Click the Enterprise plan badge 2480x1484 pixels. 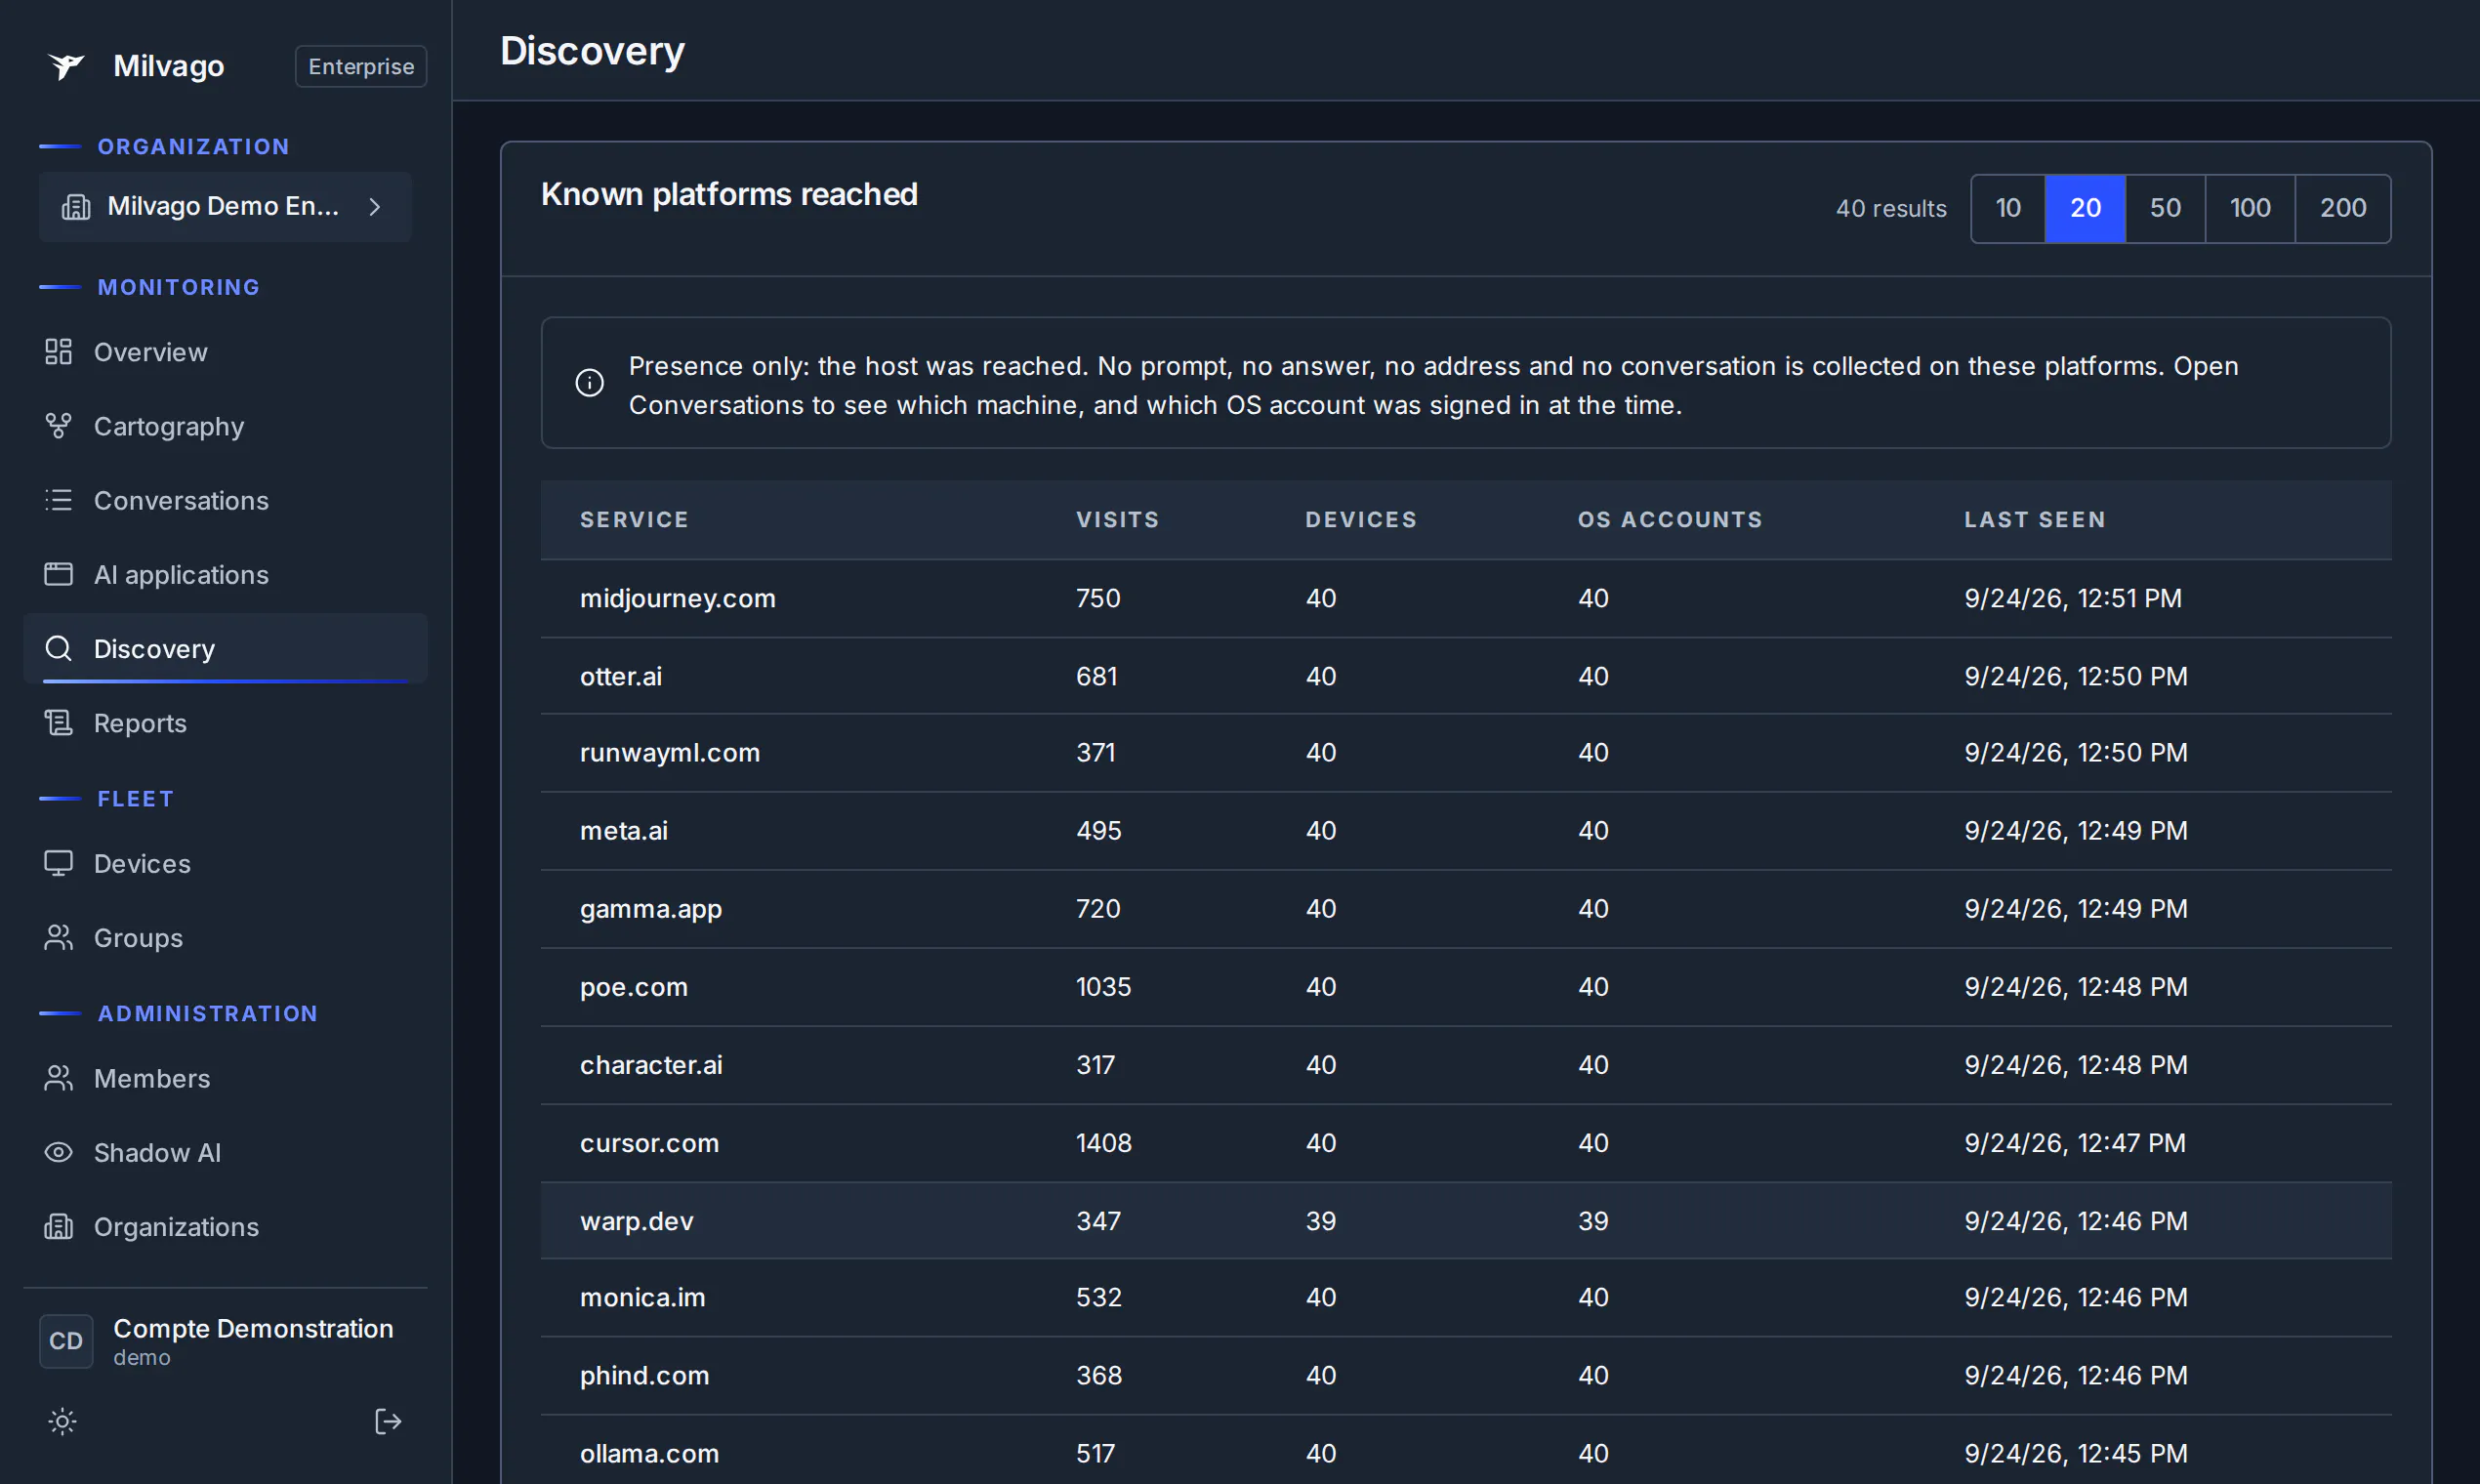[x=361, y=66]
